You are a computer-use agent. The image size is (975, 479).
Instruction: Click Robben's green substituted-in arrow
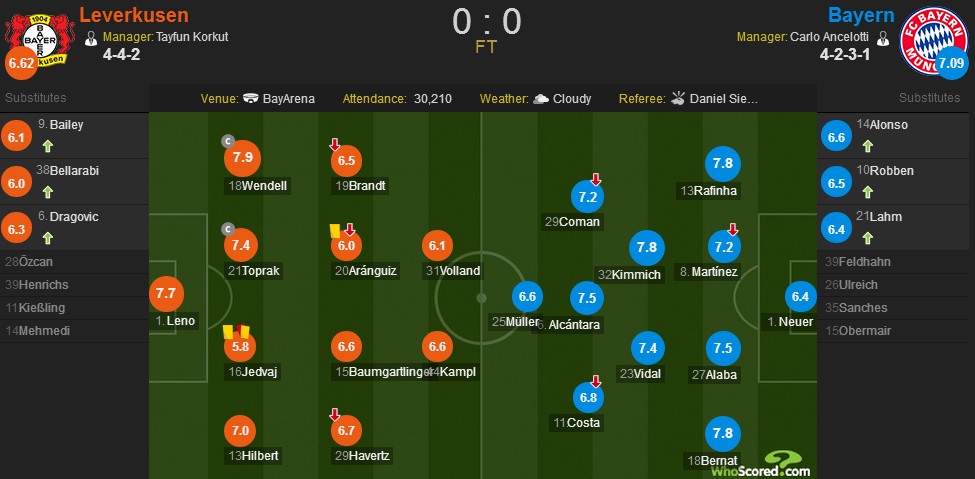(x=867, y=192)
